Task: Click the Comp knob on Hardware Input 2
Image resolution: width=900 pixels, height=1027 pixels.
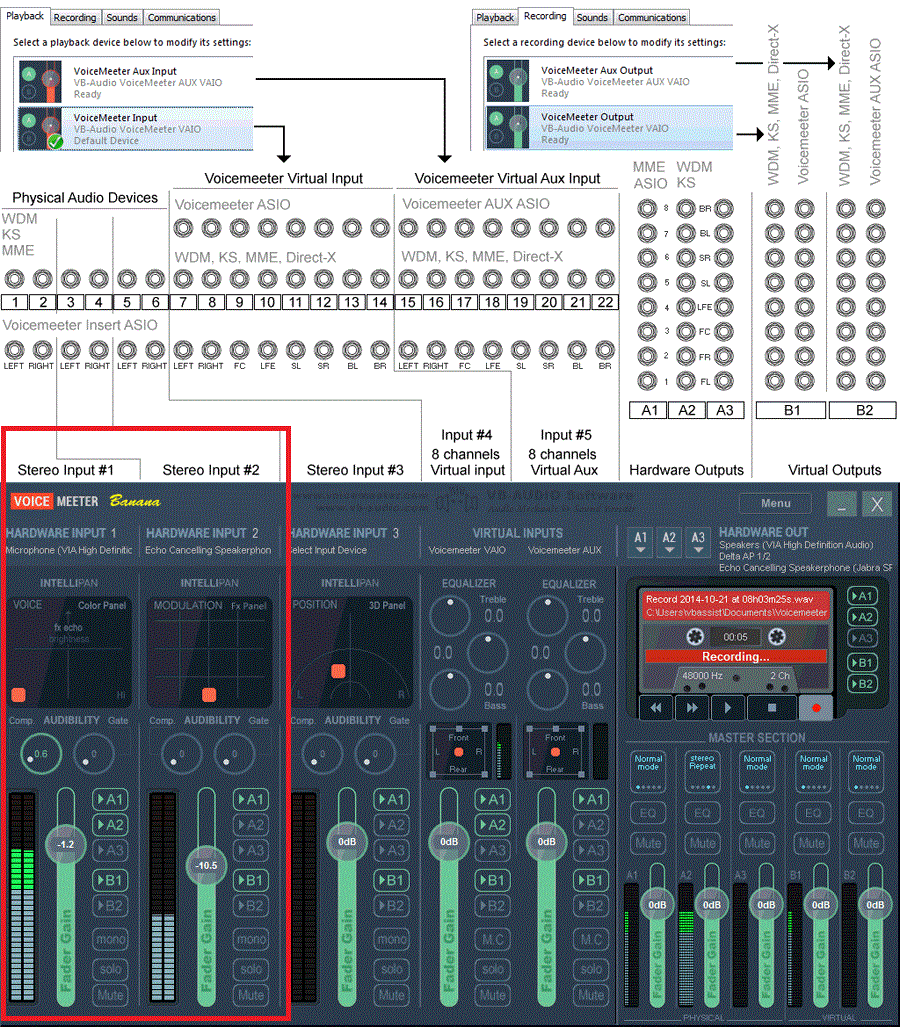Action: 181,754
